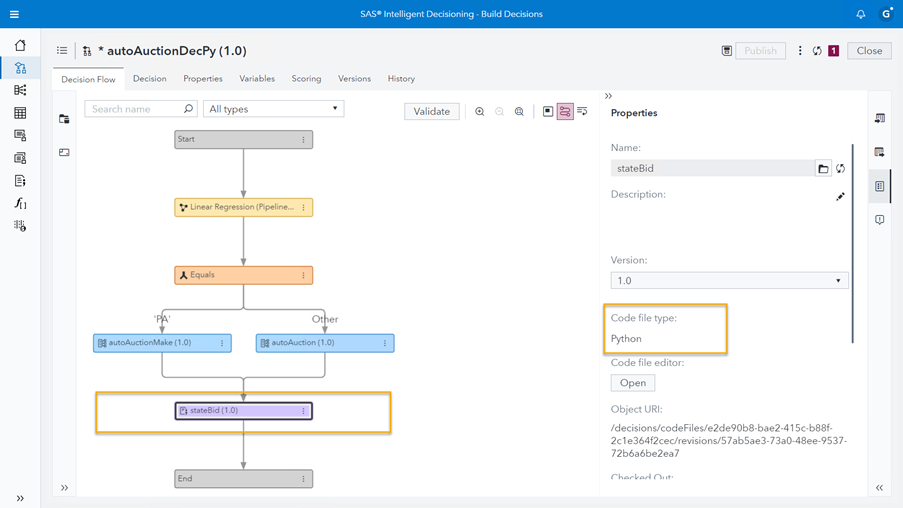This screenshot has width=903, height=508.
Task: Click the Search name input field
Action: (135, 109)
